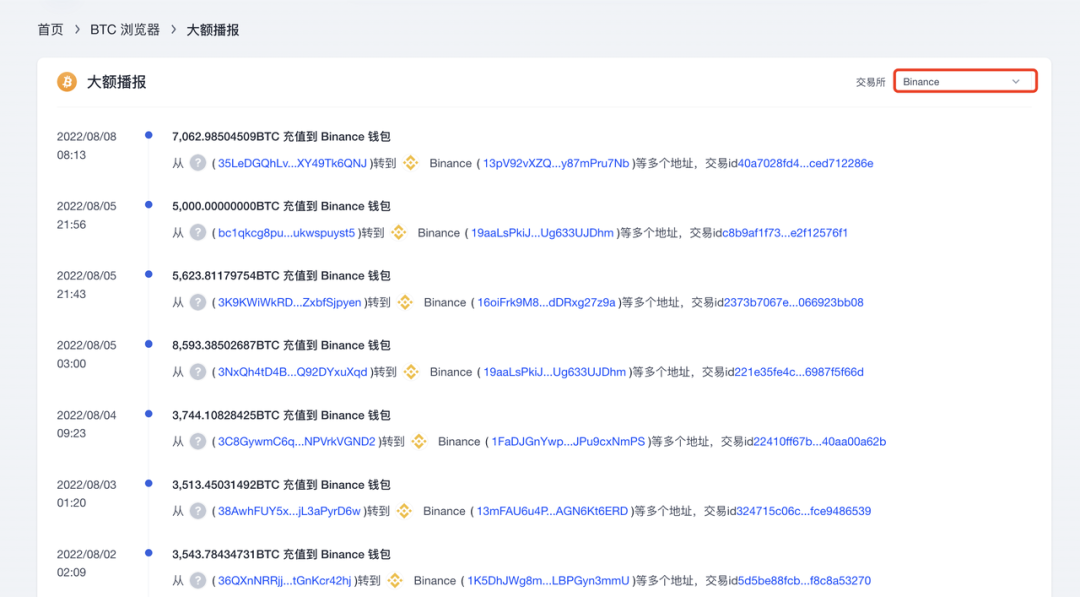Click the Binance logo before 13pV92vXZQ address
Viewport: 1080px width, 597px height.
[411, 163]
